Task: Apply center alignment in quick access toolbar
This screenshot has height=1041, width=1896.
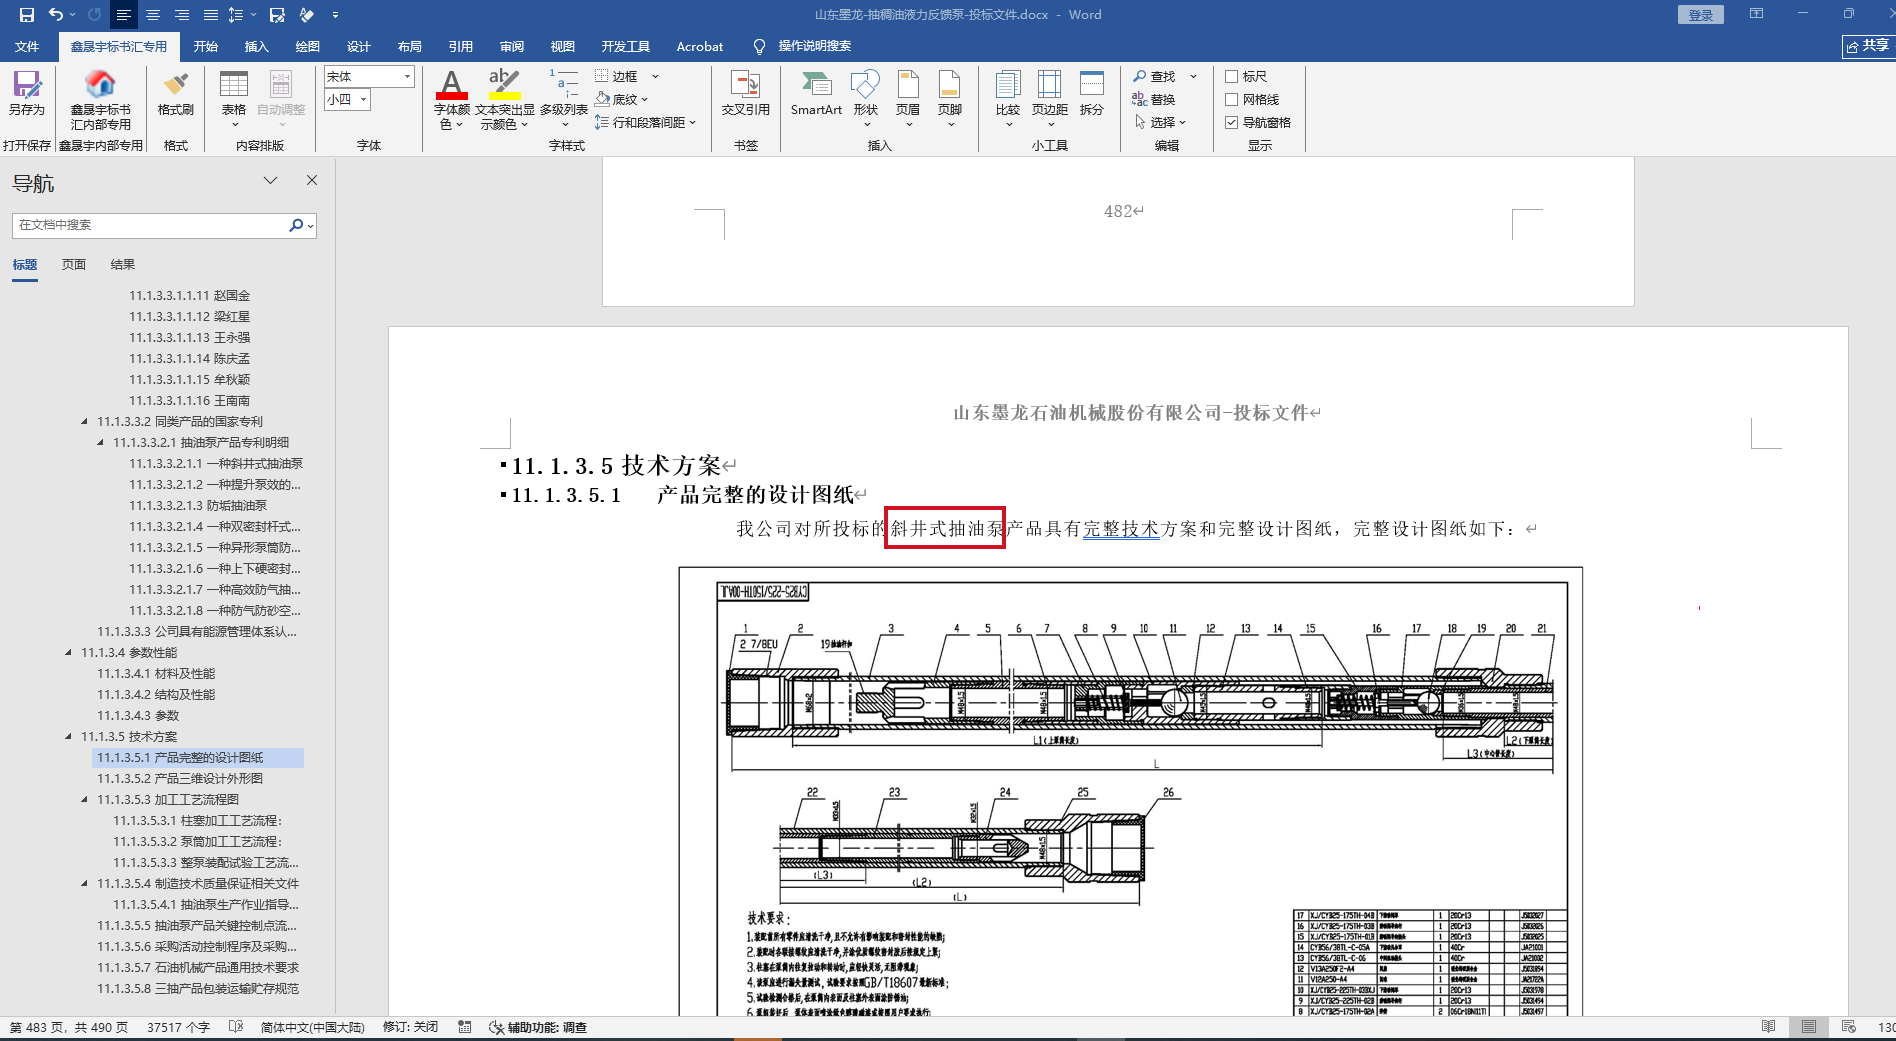Action: [153, 15]
